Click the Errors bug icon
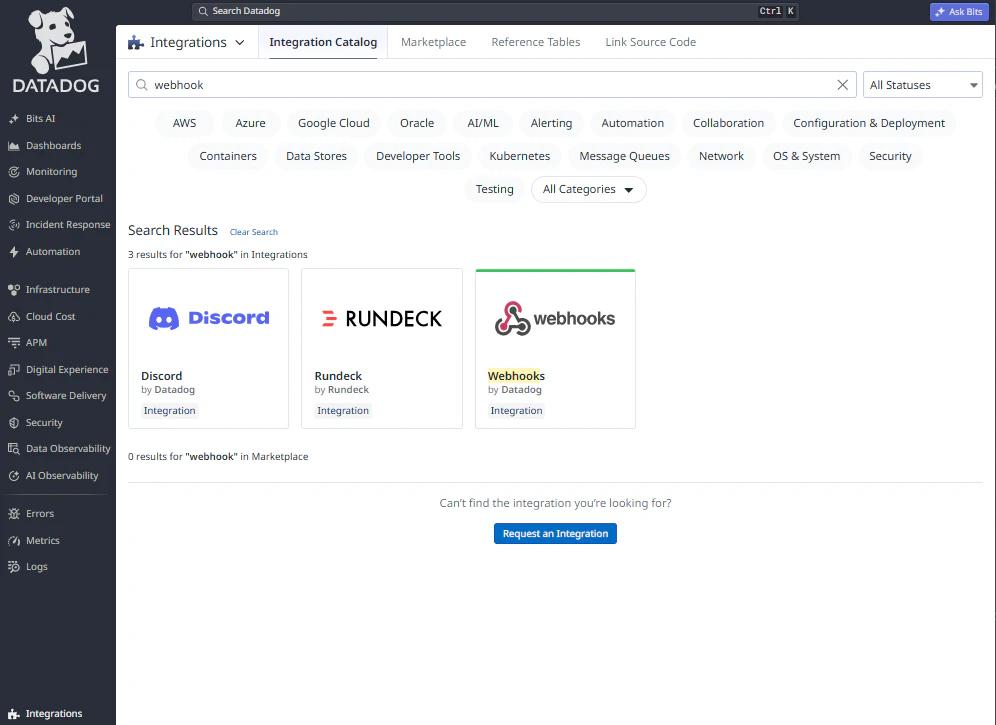The height and width of the screenshot is (725, 996). (14, 513)
